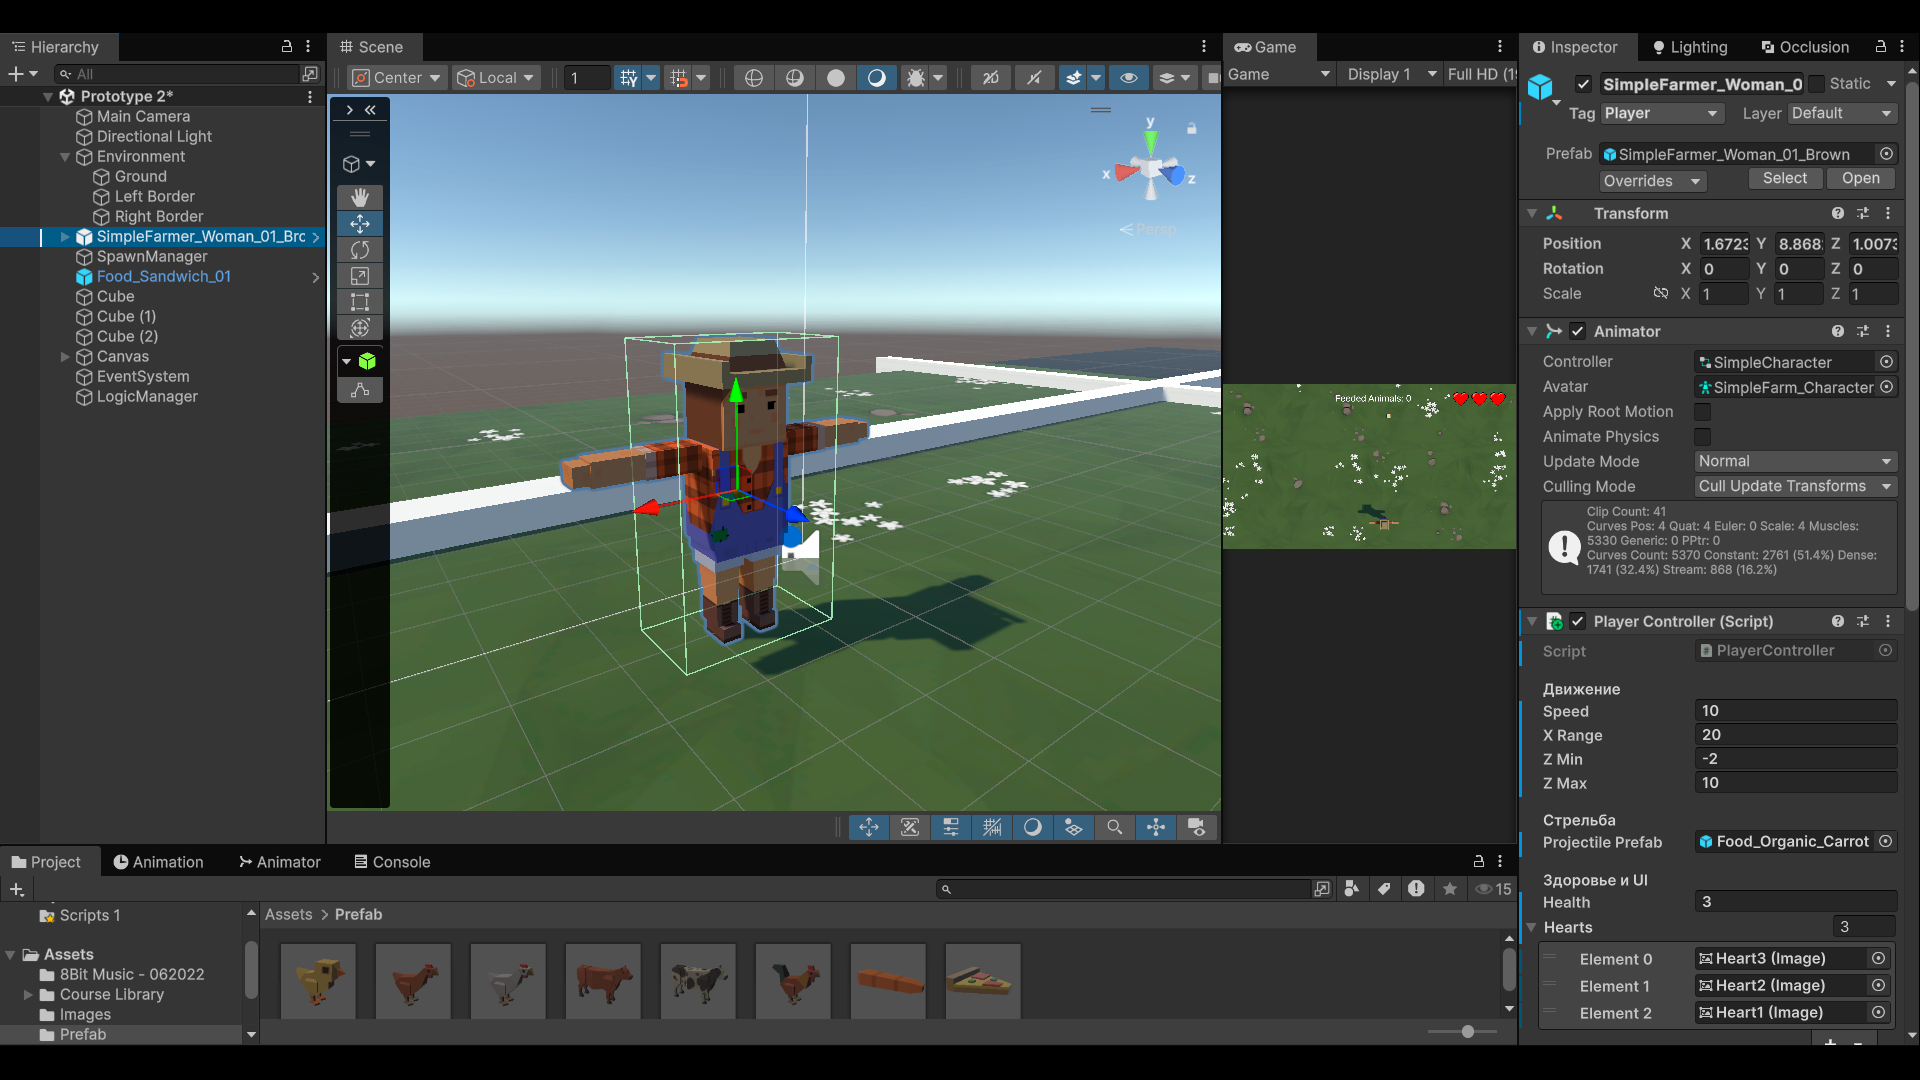Select the Rect transform tool
This screenshot has width=1920, height=1080.
pyautogui.click(x=360, y=302)
